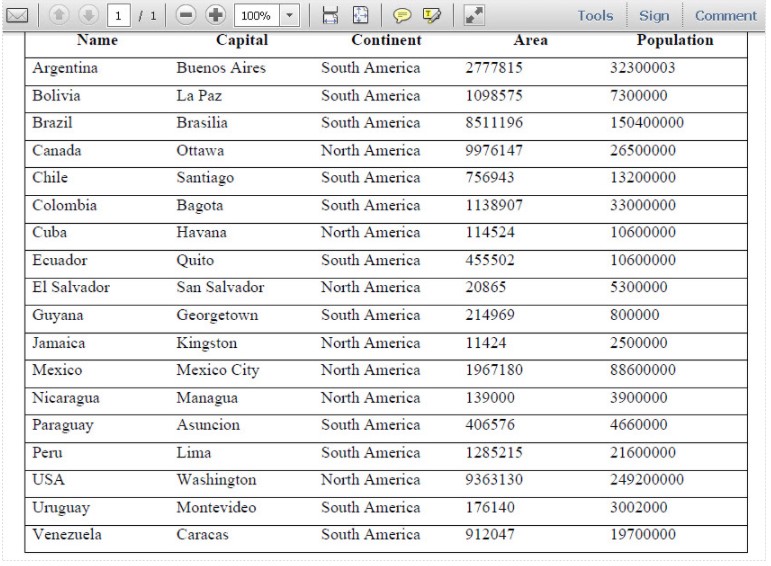
Task: Select the El Salvador name cell
Action: [71, 287]
